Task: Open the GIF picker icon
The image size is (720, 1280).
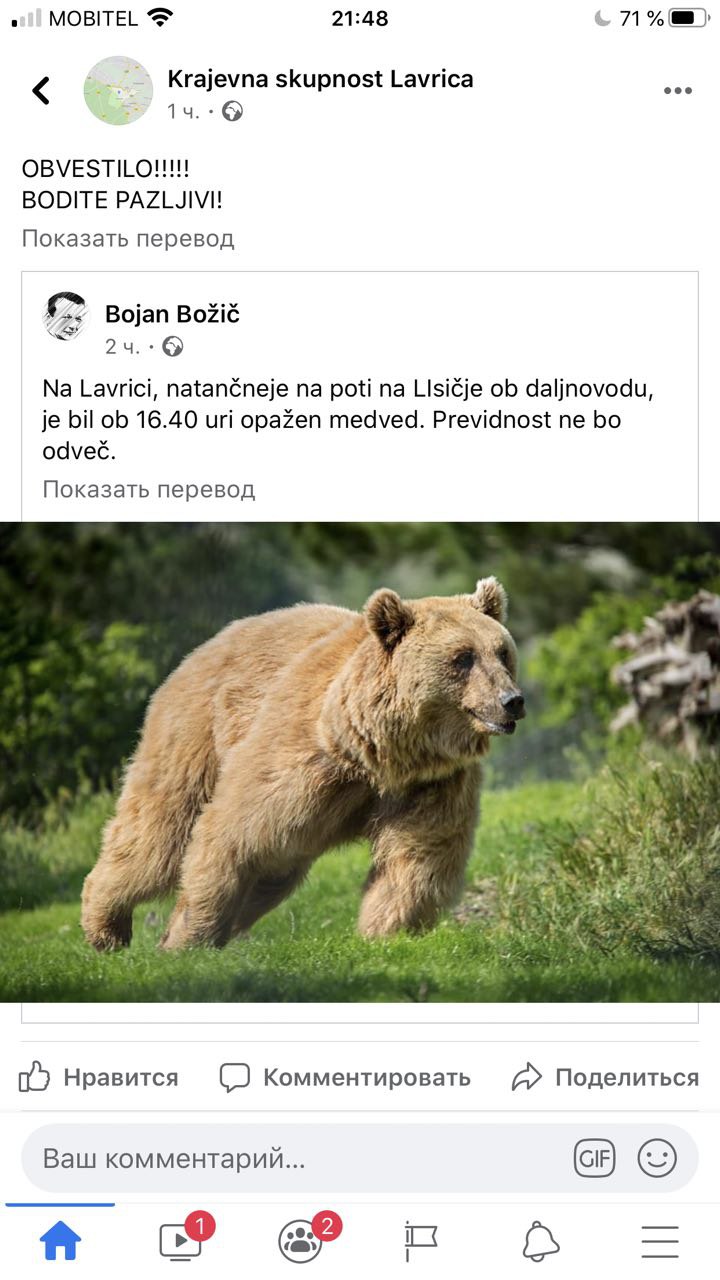Action: click(x=594, y=1159)
